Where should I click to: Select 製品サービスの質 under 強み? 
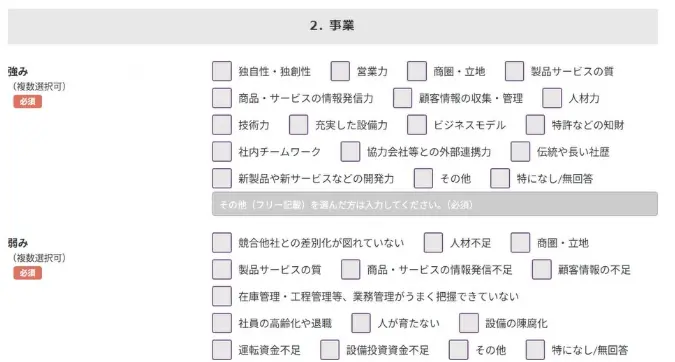[514, 71]
